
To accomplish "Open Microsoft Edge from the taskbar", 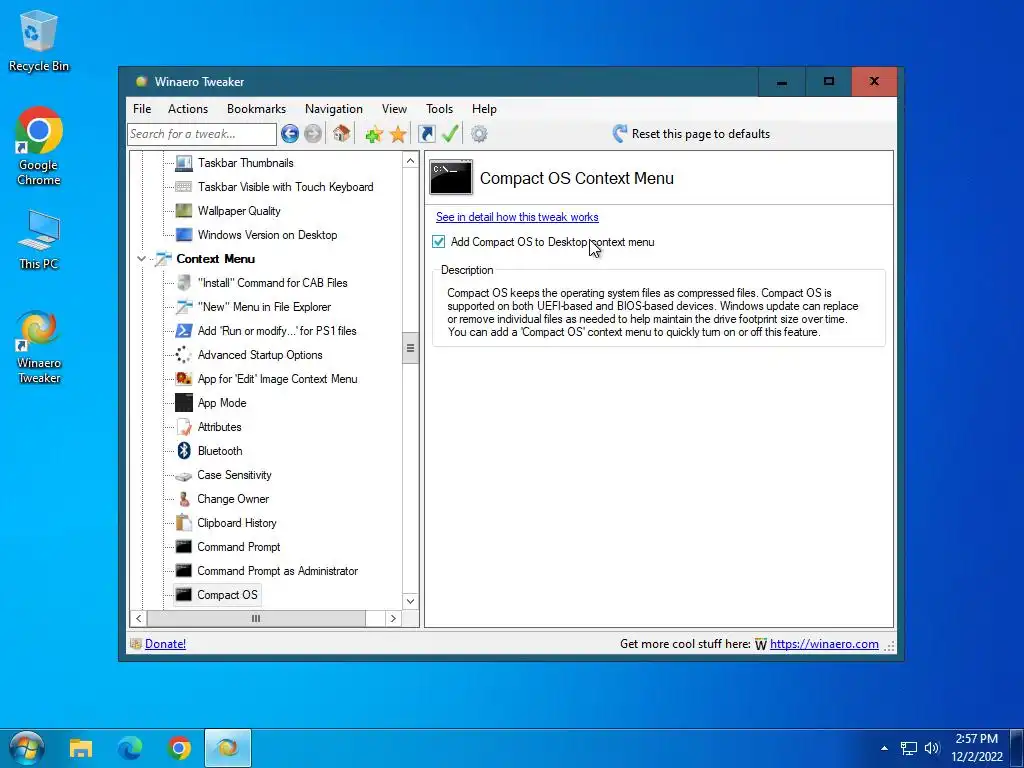I will tap(130, 748).
